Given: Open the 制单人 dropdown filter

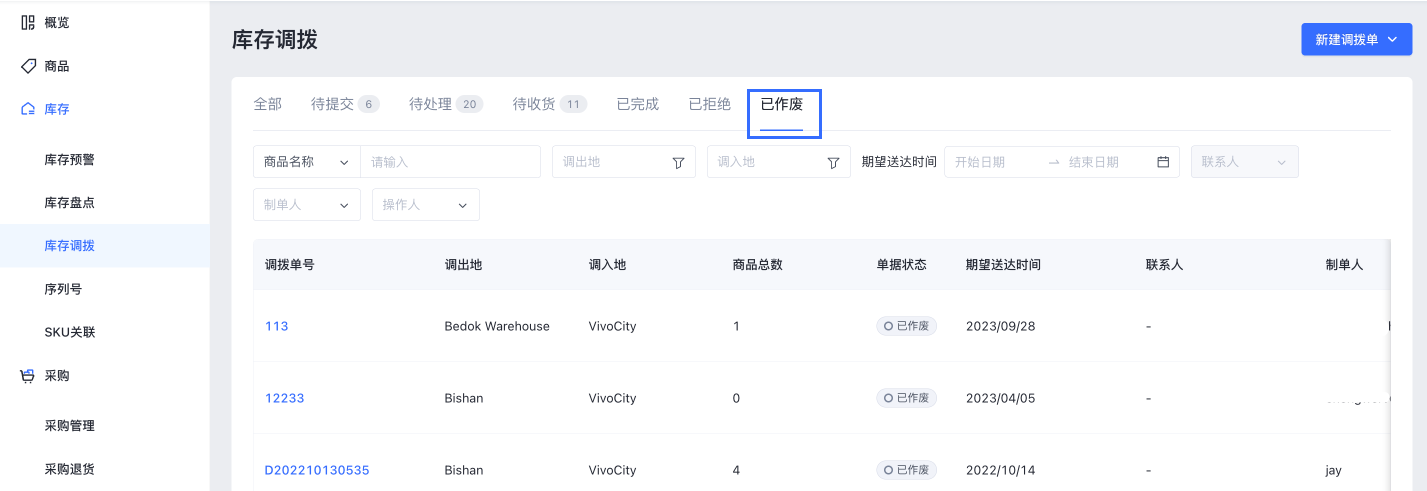Looking at the screenshot, I should point(307,204).
